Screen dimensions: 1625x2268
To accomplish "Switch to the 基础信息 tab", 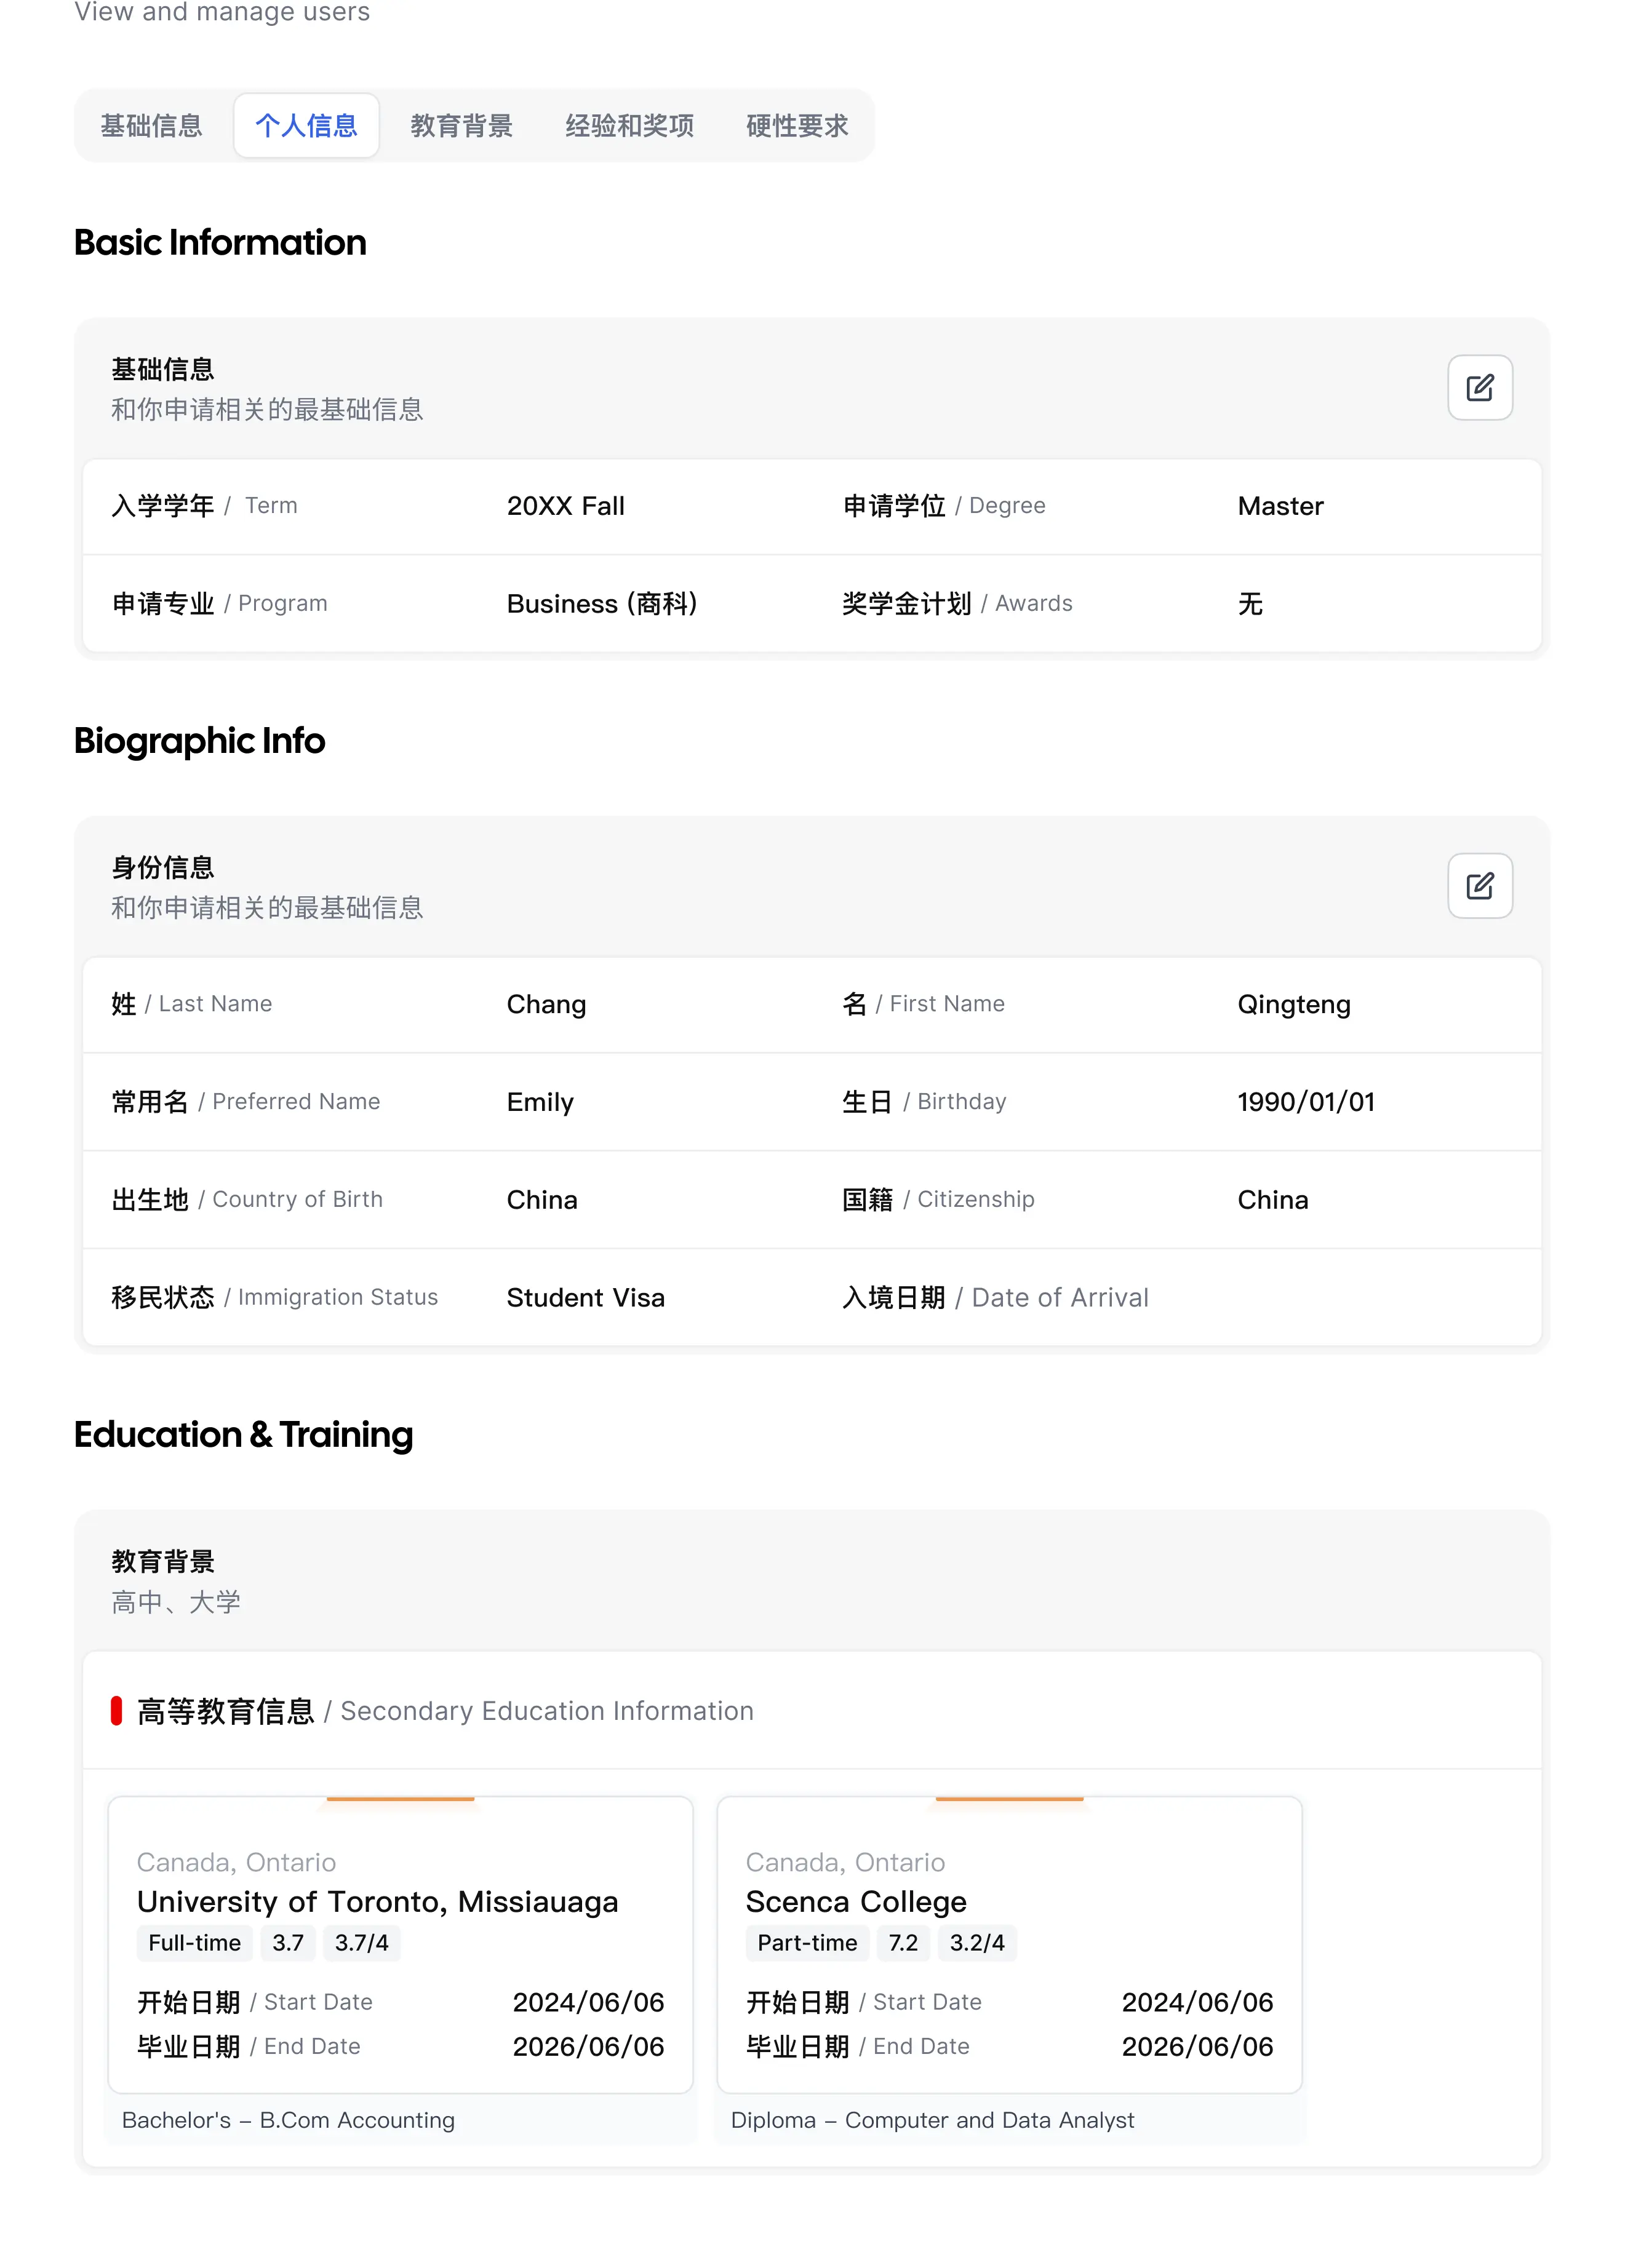I will [152, 125].
